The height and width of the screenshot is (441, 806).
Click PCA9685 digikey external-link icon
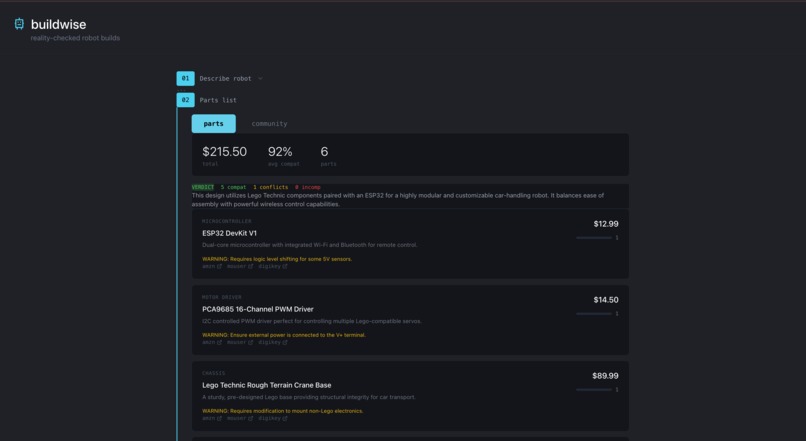click(x=285, y=342)
